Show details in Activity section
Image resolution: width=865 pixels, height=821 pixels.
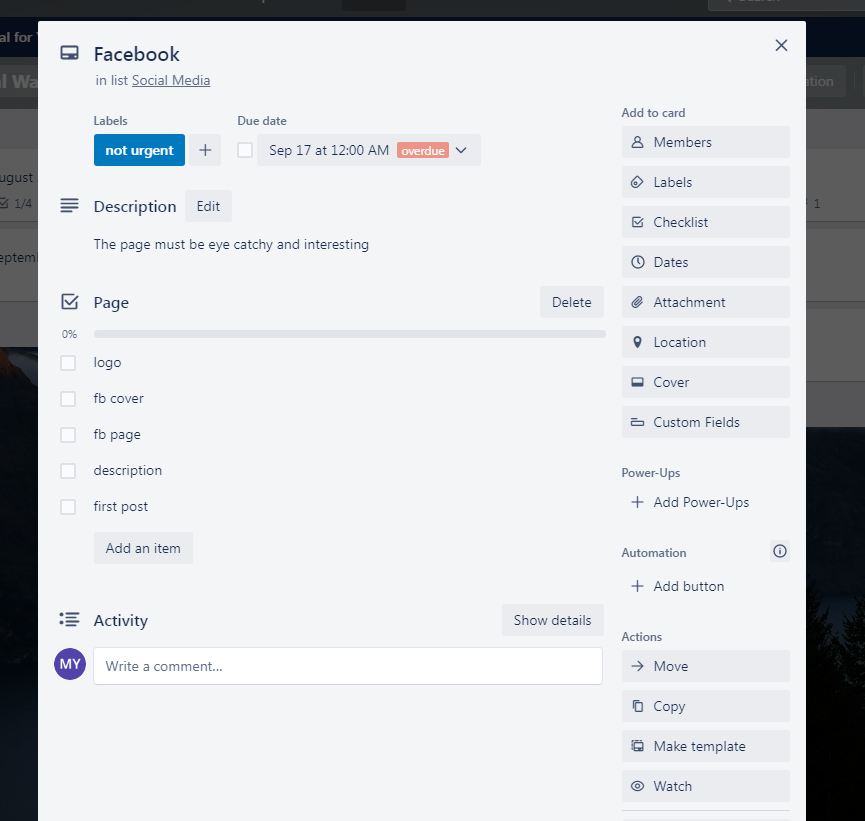pyautogui.click(x=552, y=620)
